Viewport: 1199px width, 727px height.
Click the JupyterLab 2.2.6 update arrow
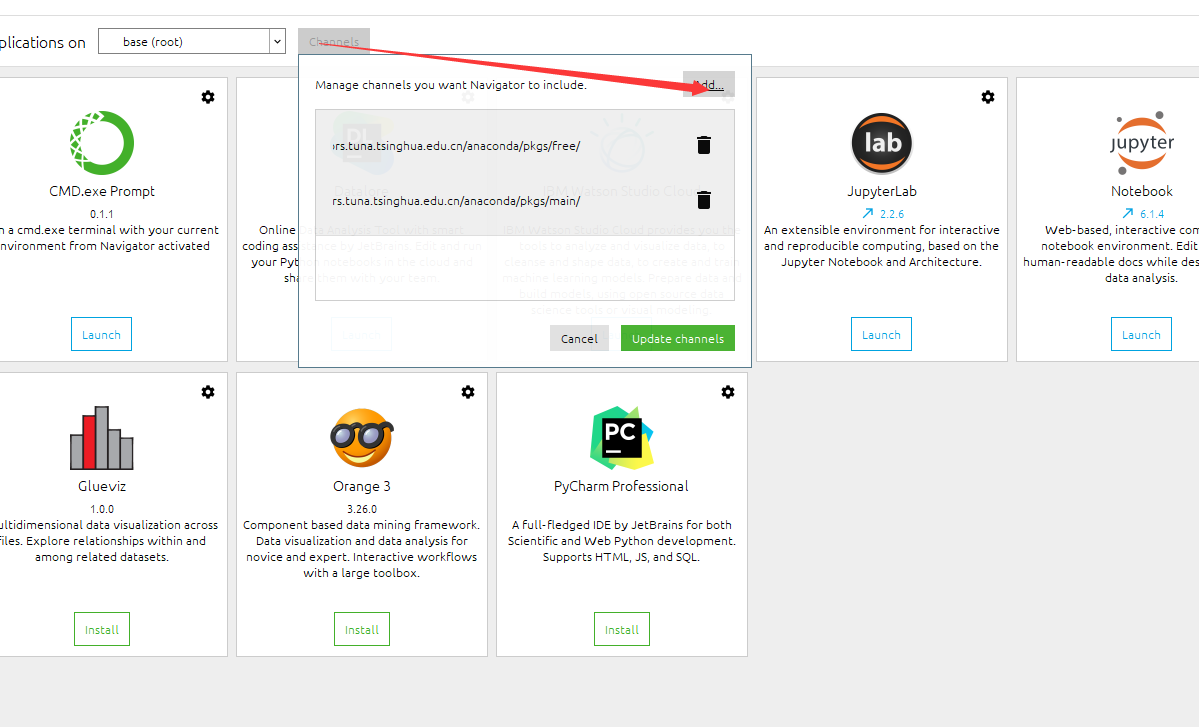pos(868,214)
